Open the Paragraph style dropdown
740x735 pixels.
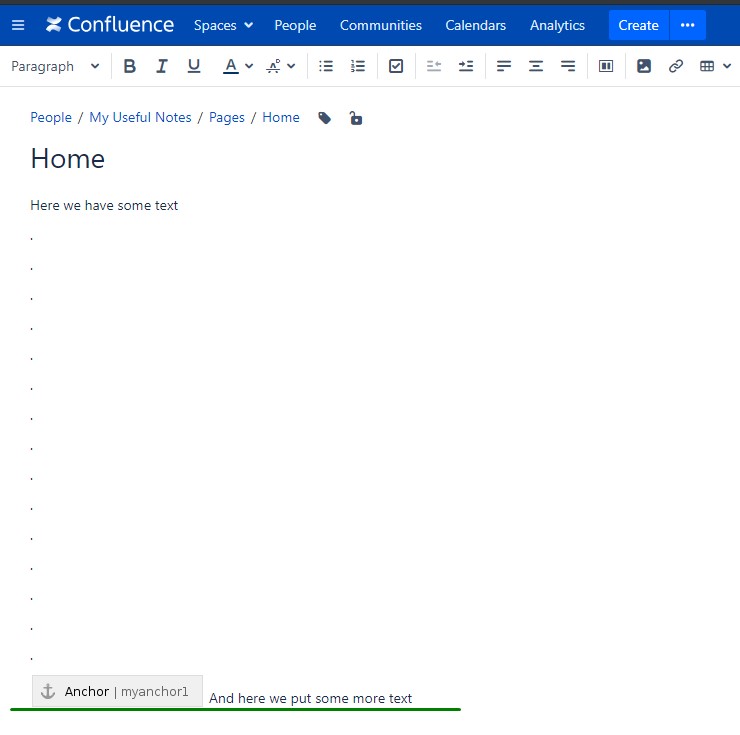tap(55, 66)
